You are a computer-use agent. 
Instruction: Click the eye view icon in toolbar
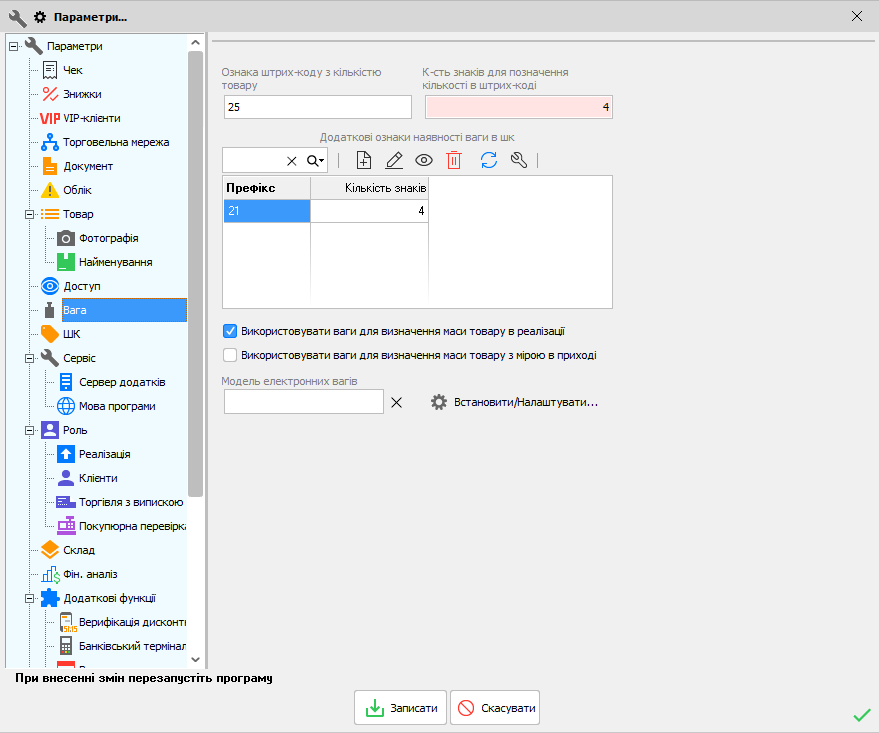[424, 160]
